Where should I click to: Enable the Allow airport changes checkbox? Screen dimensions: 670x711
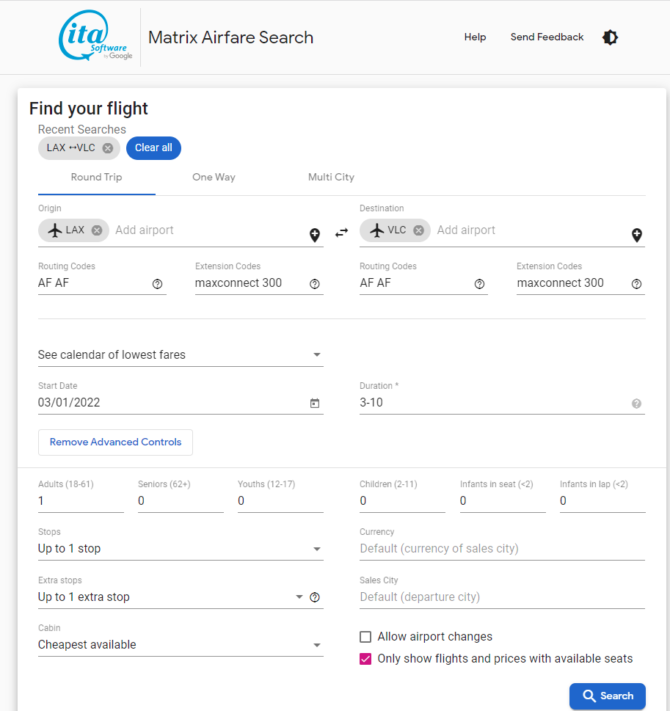pos(365,637)
